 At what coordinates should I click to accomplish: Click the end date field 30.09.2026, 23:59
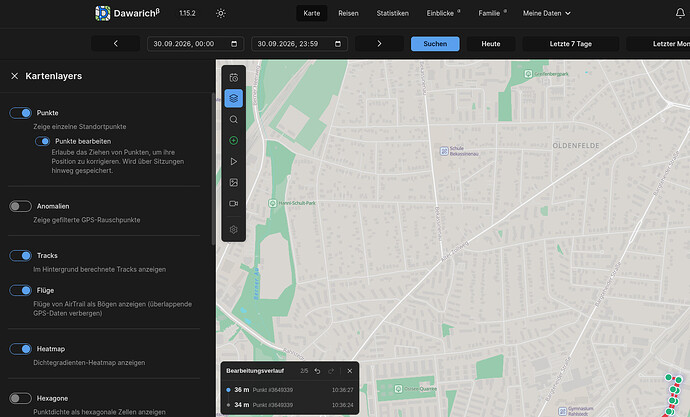(x=299, y=44)
